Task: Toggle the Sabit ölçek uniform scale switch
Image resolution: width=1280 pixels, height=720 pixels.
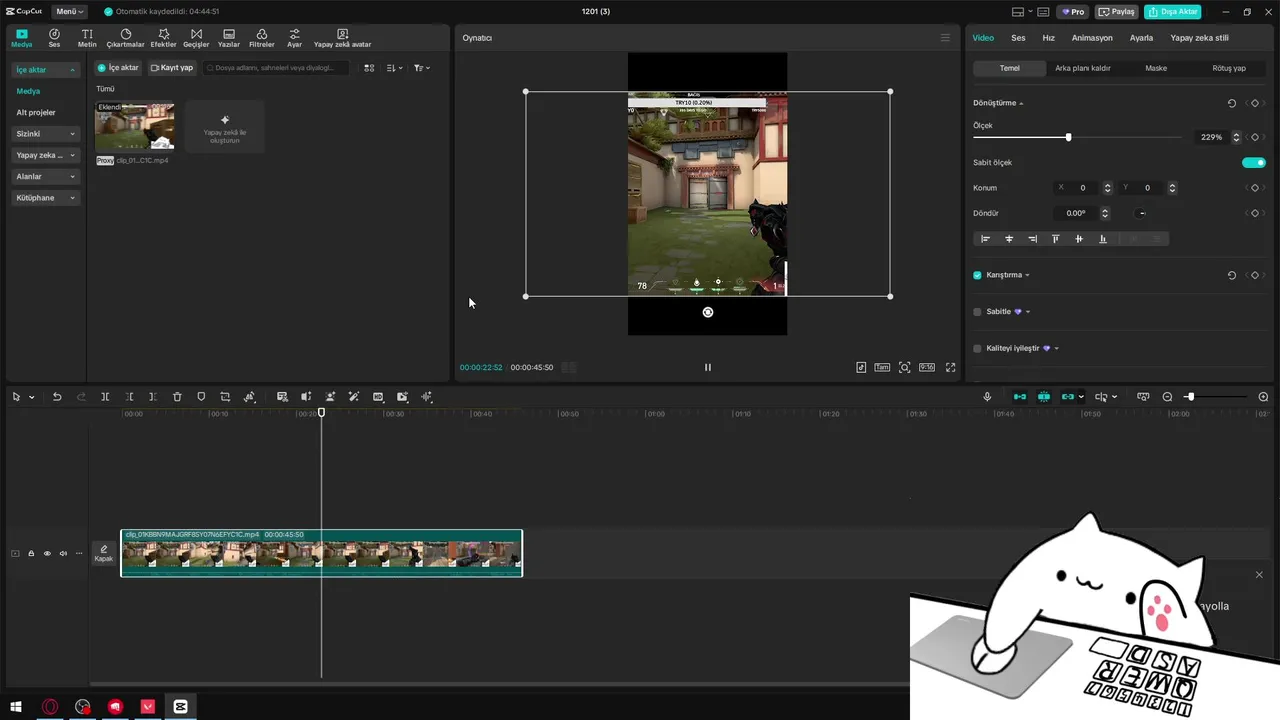Action: coord(1254,162)
